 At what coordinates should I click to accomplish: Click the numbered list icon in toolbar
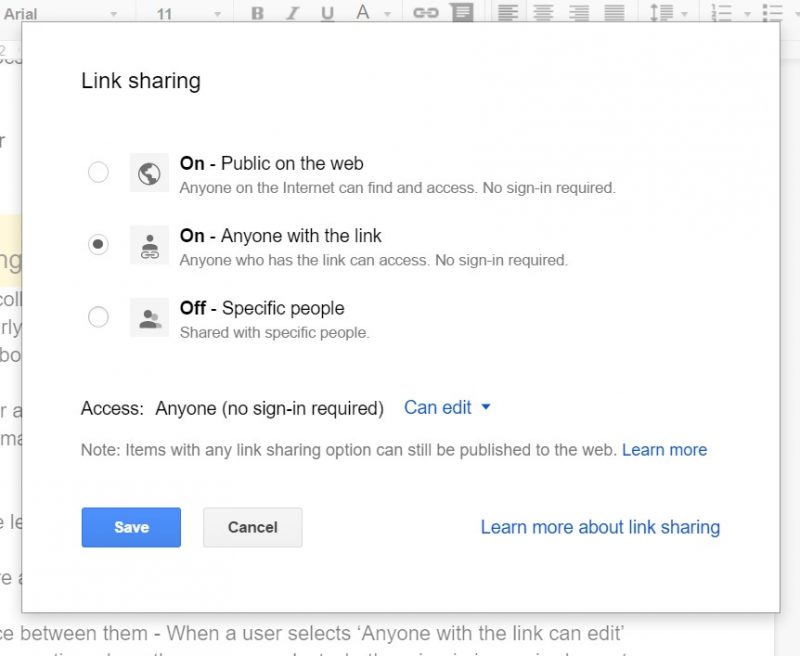(x=722, y=13)
